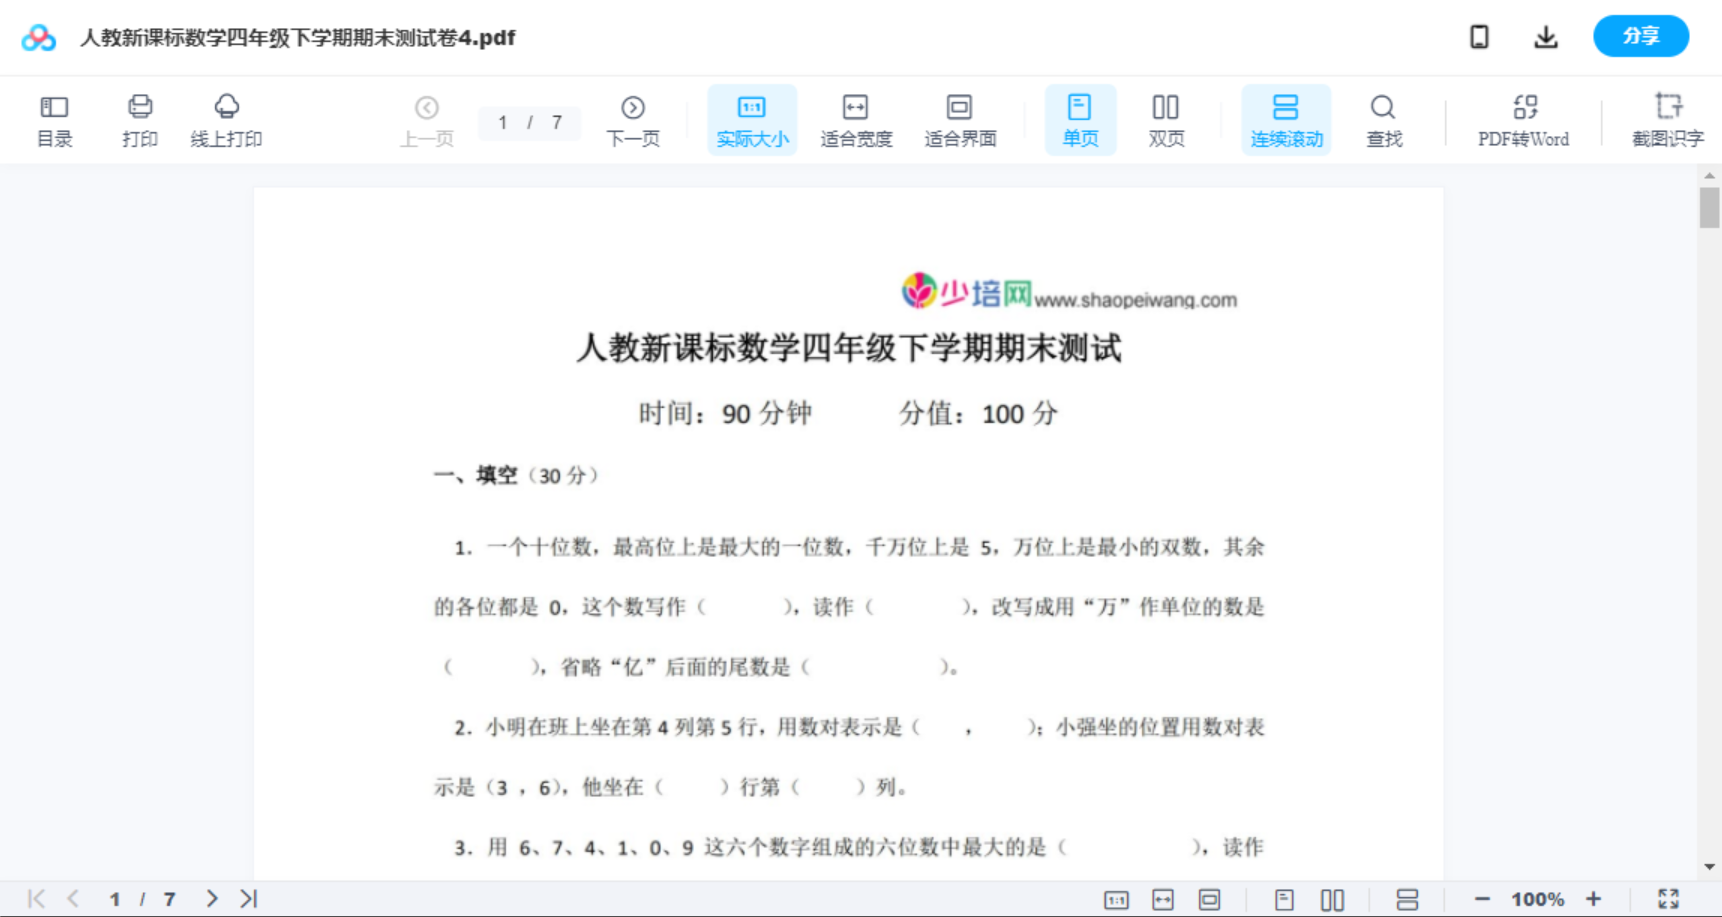Download the PDF file
Image resolution: width=1722 pixels, height=917 pixels.
click(x=1545, y=36)
